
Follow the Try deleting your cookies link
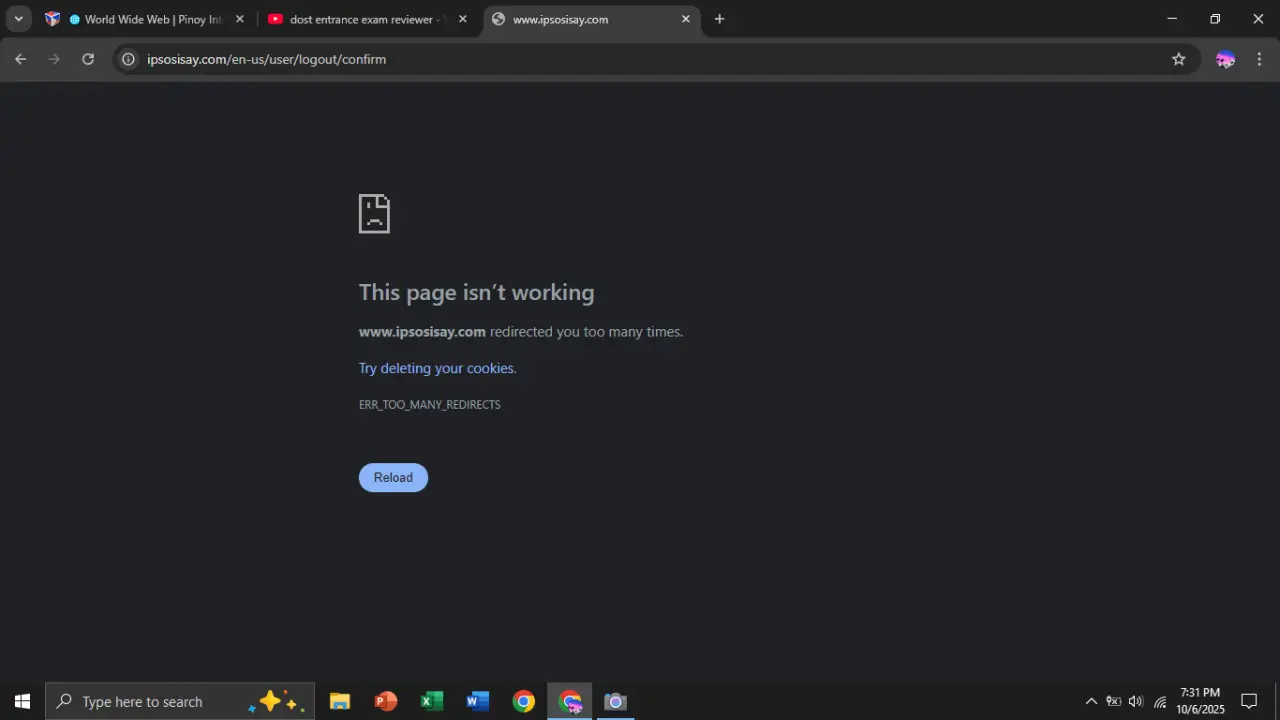tap(437, 368)
